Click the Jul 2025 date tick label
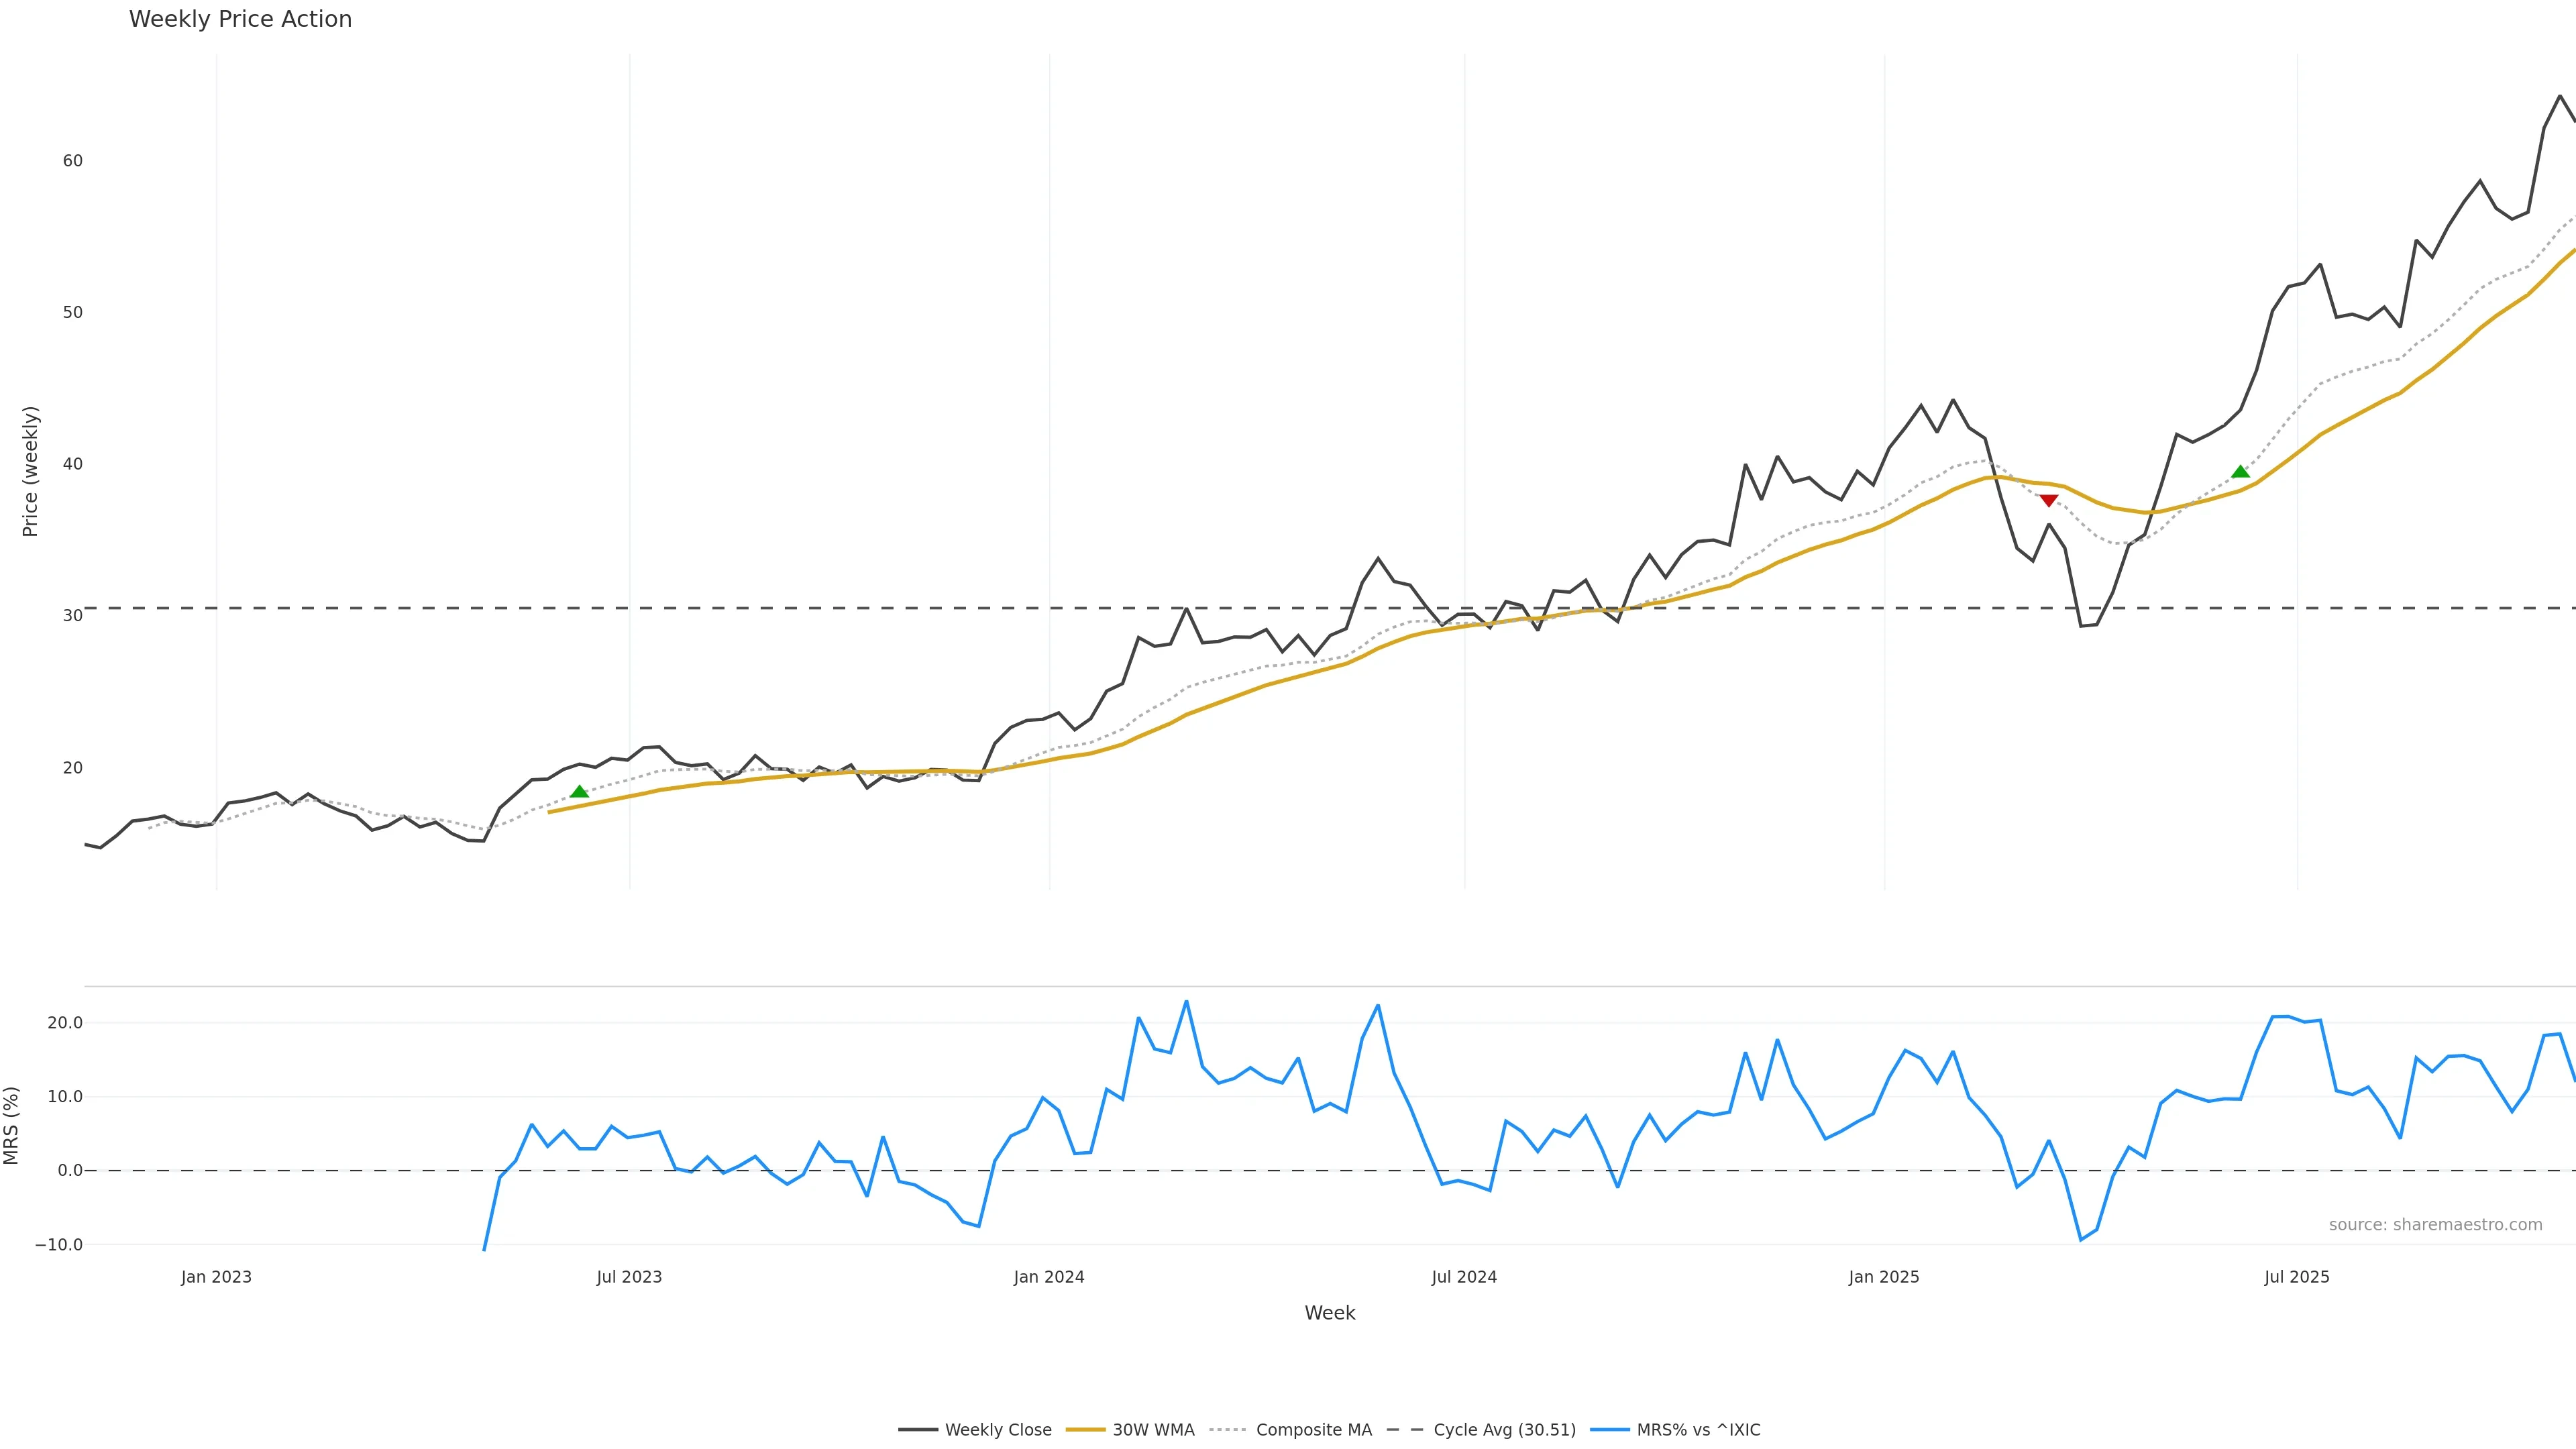This screenshot has width=2576, height=1449. pyautogui.click(x=2296, y=1277)
